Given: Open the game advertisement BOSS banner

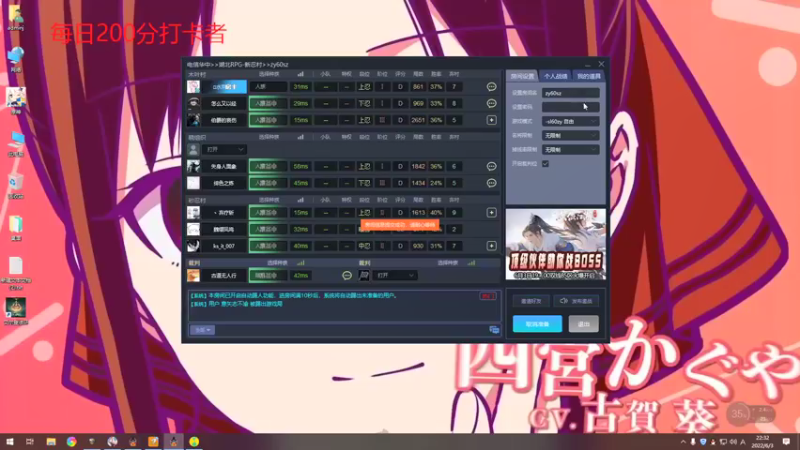Looking at the screenshot, I should 556,244.
